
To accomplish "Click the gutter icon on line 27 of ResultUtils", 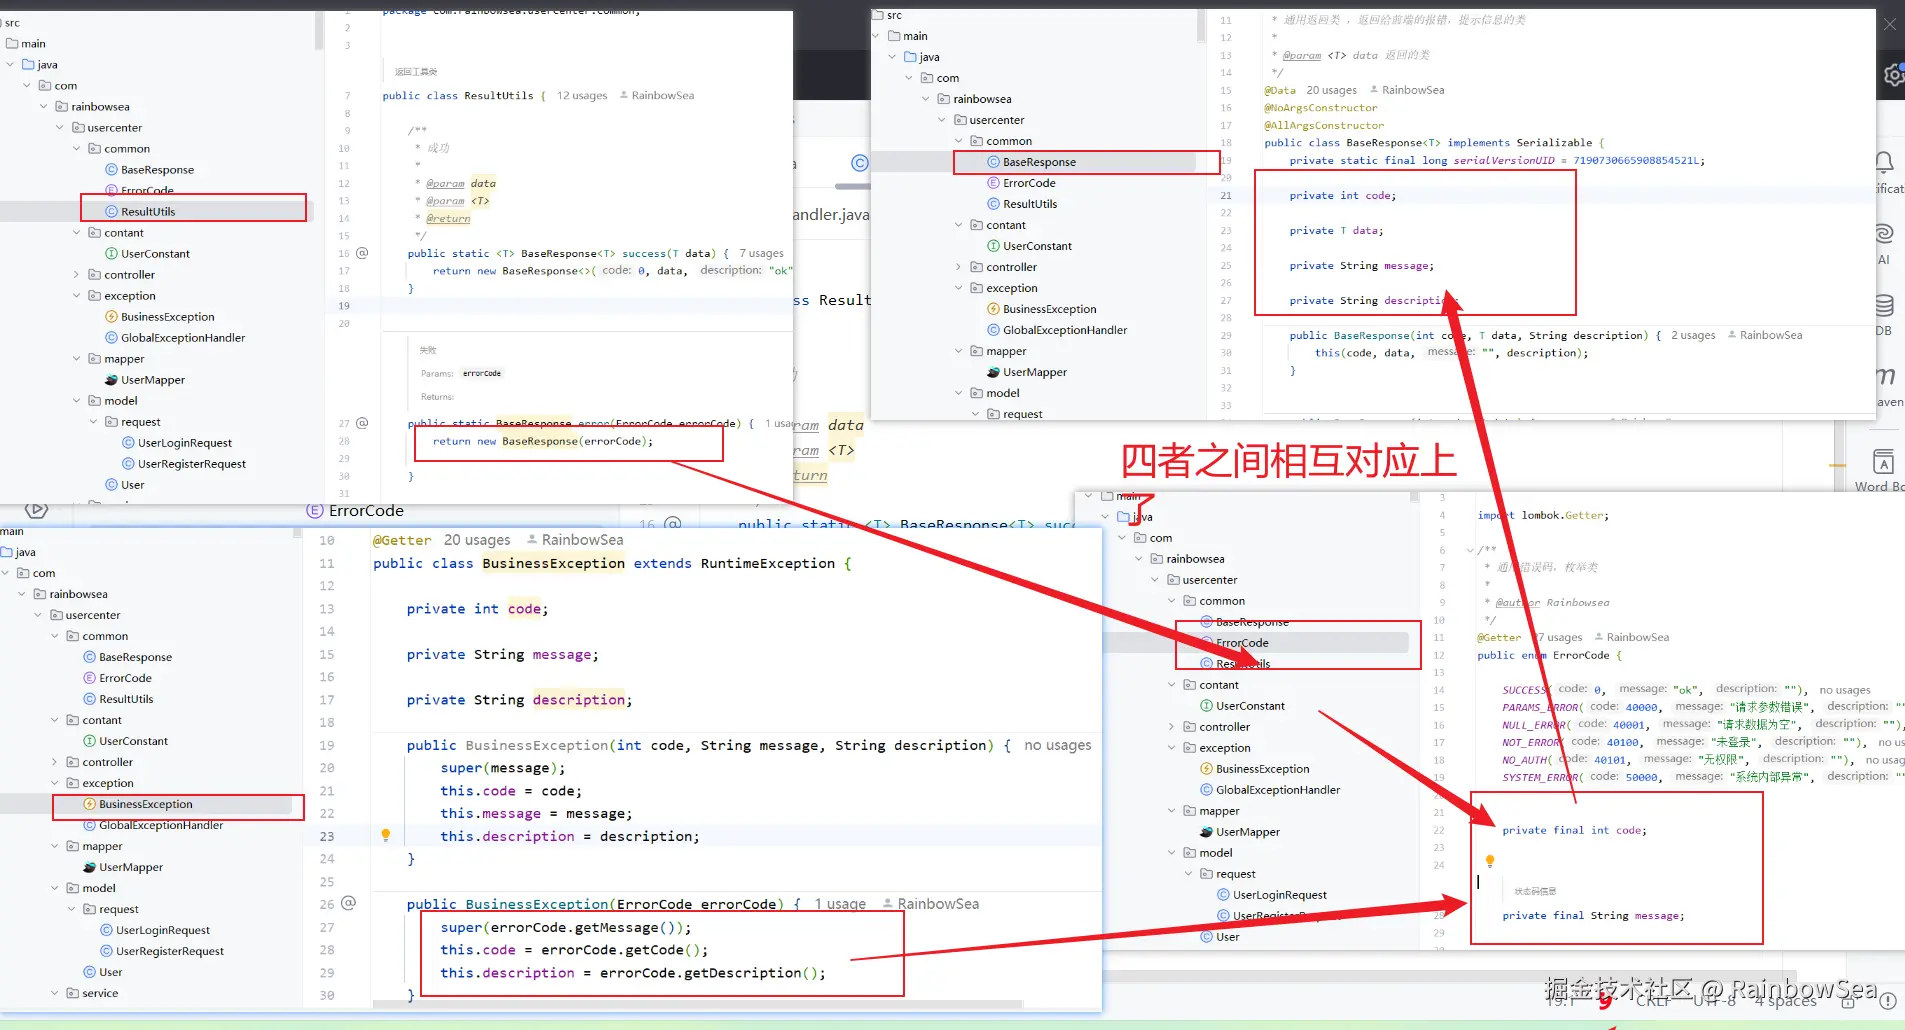I will coord(362,423).
